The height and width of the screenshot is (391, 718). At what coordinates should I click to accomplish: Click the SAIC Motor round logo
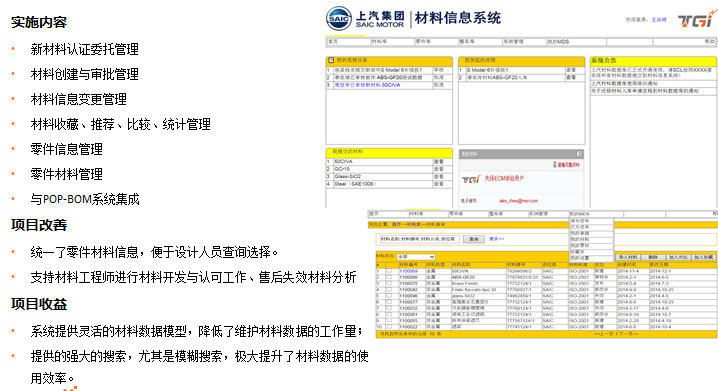tap(338, 19)
